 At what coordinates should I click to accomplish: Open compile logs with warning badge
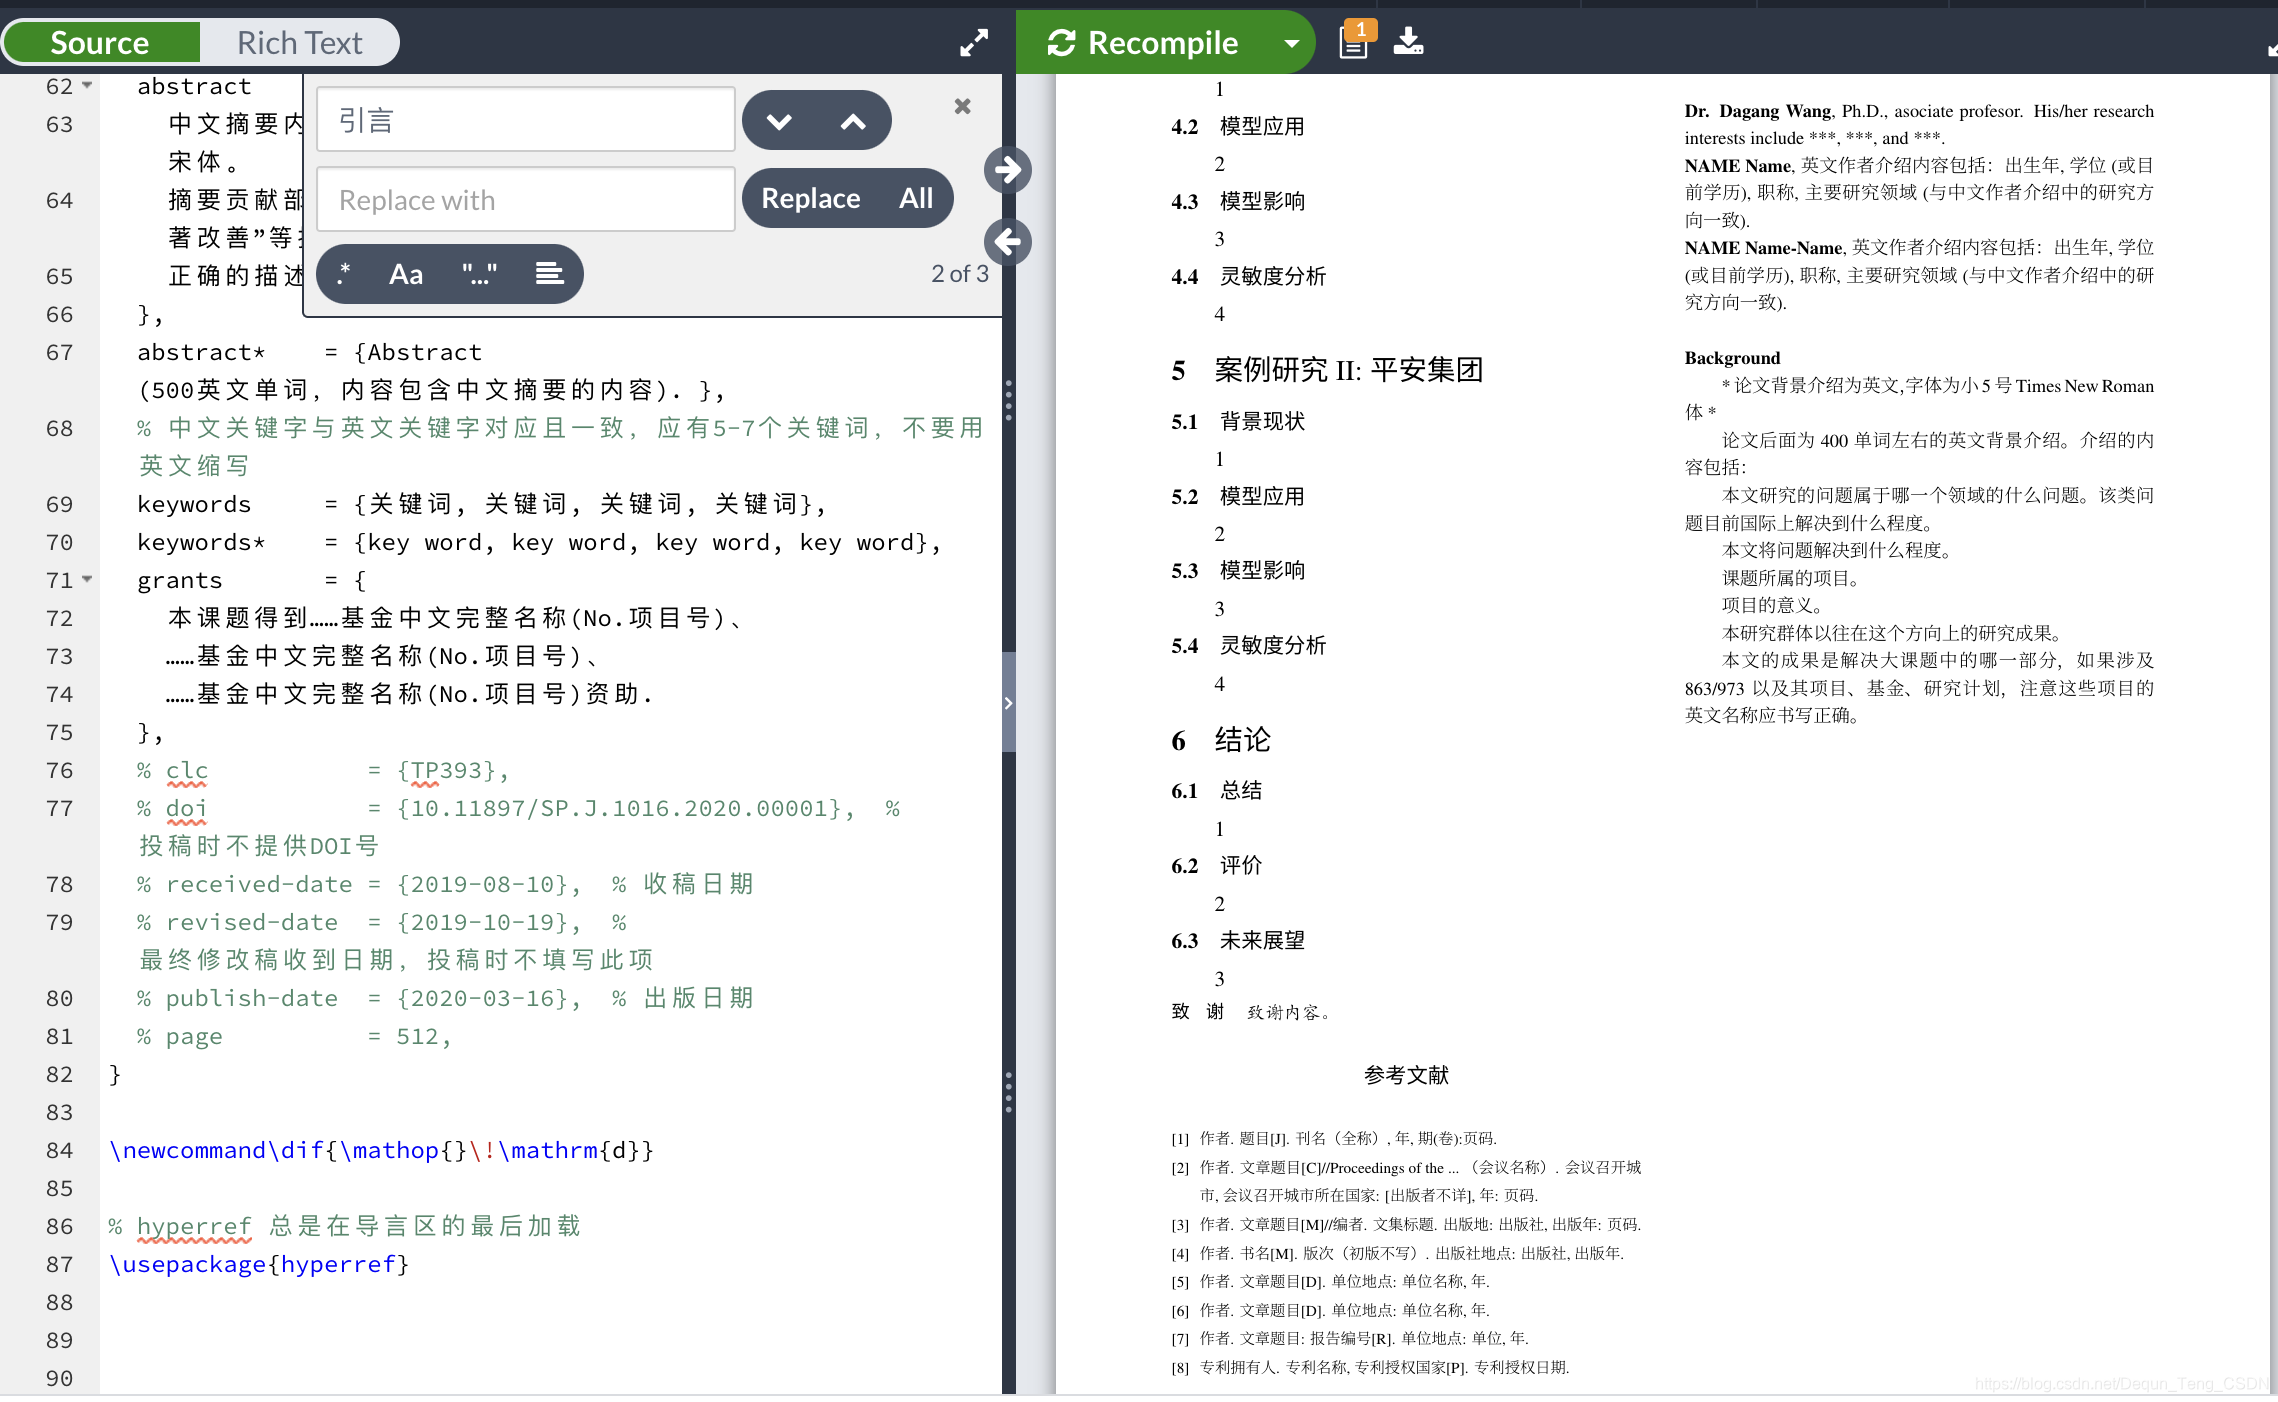point(1356,41)
